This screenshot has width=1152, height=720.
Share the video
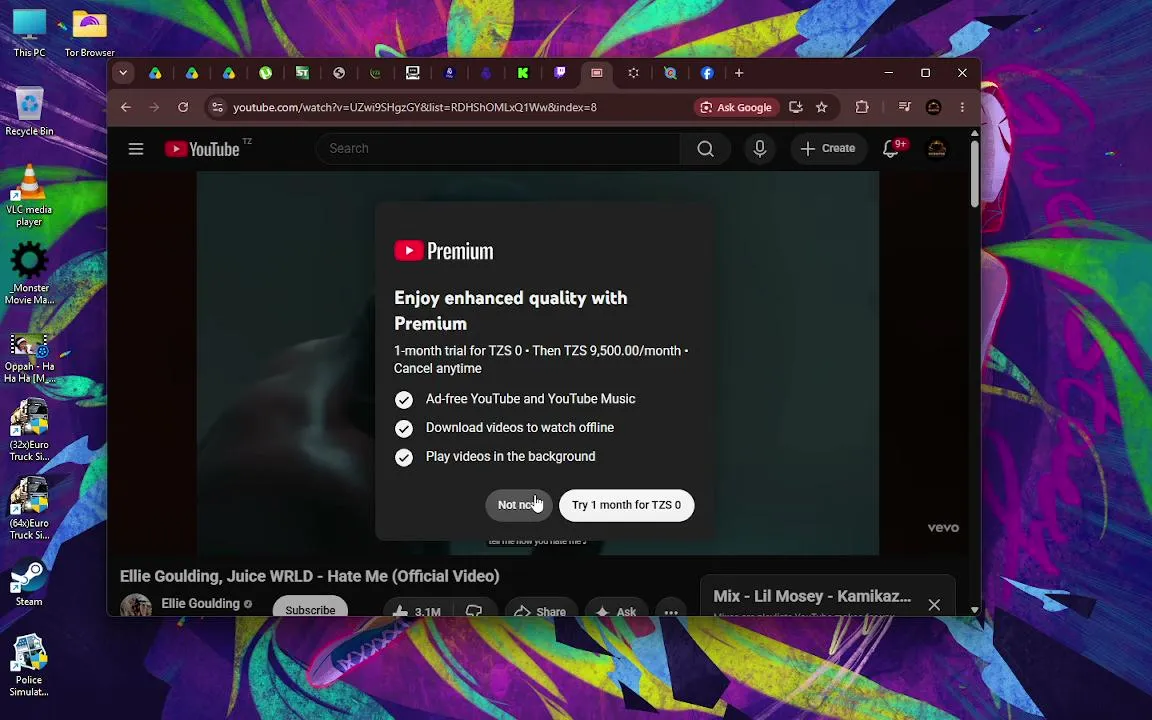pyautogui.click(x=541, y=608)
